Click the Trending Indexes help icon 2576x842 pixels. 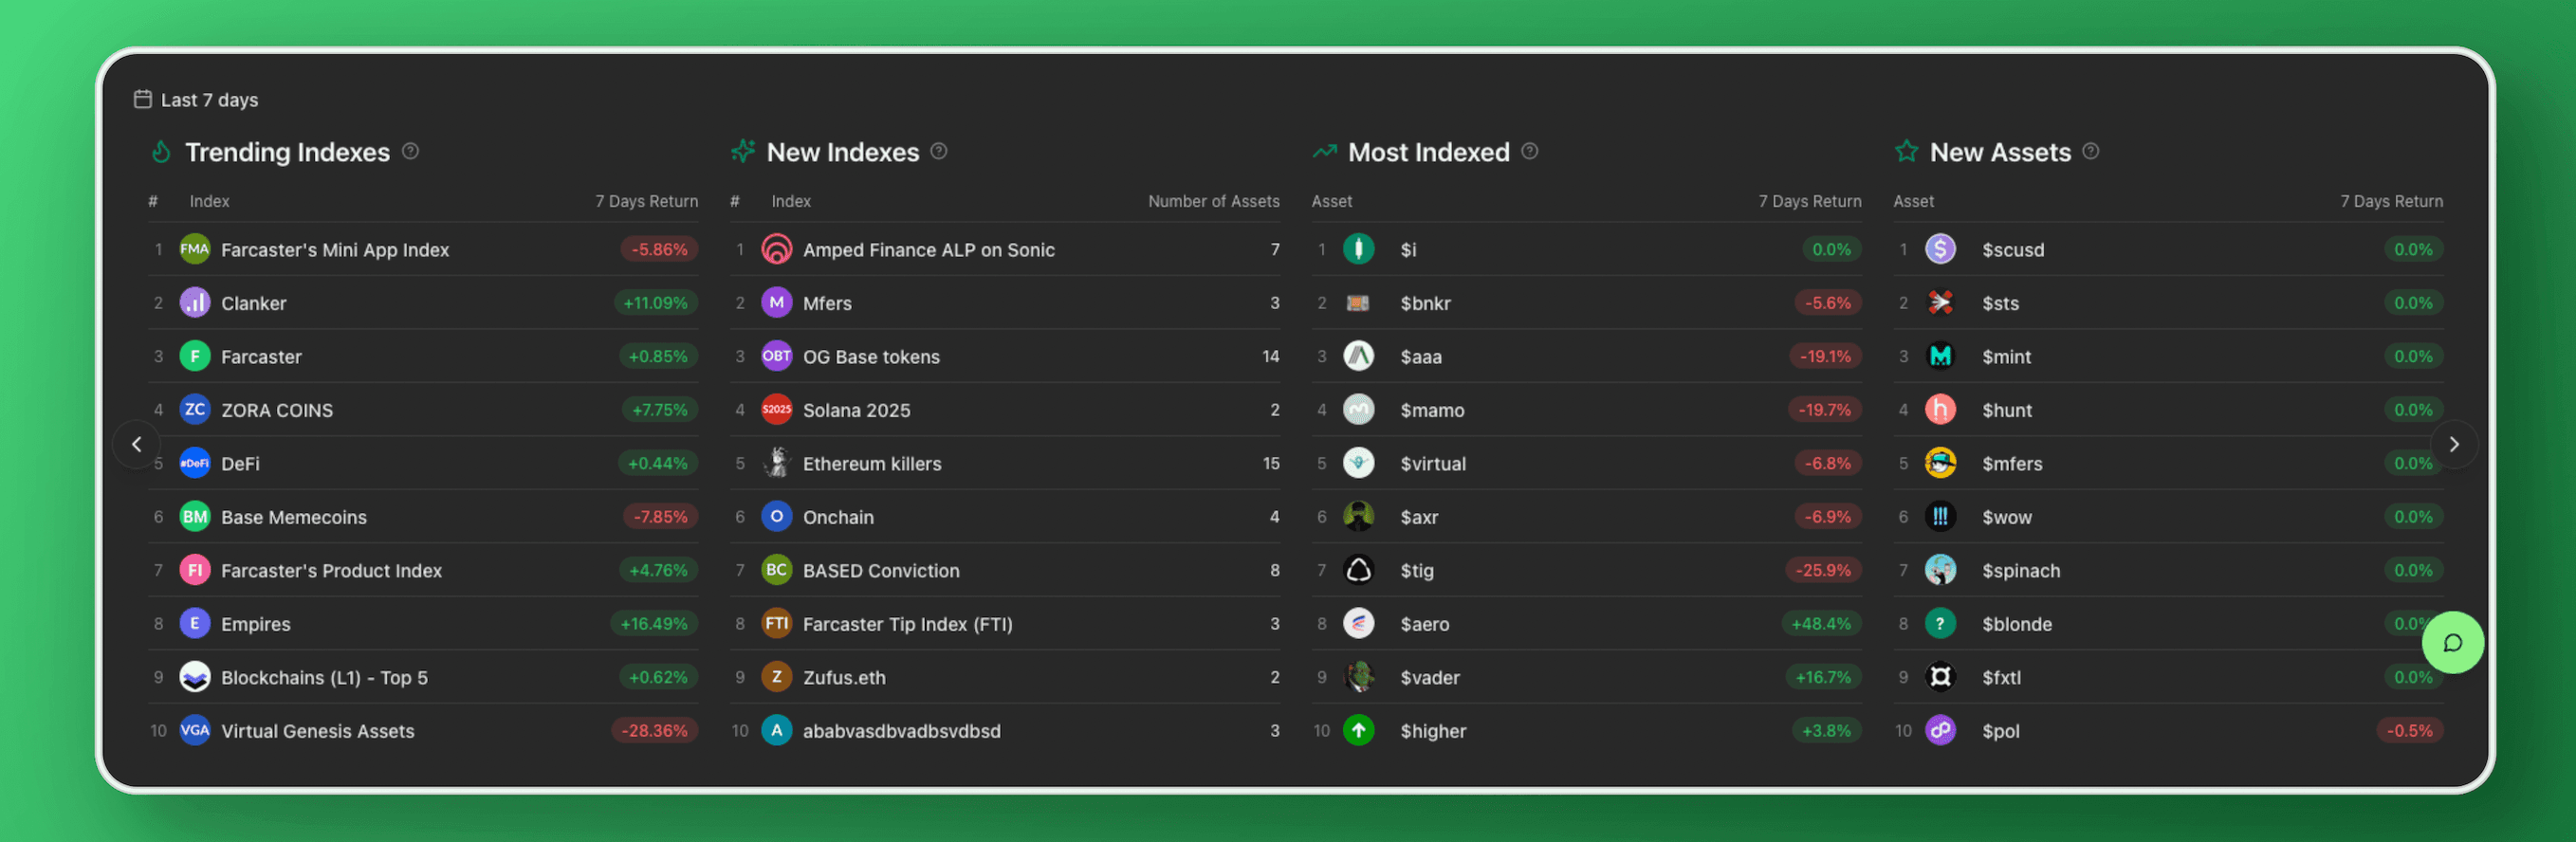(410, 151)
